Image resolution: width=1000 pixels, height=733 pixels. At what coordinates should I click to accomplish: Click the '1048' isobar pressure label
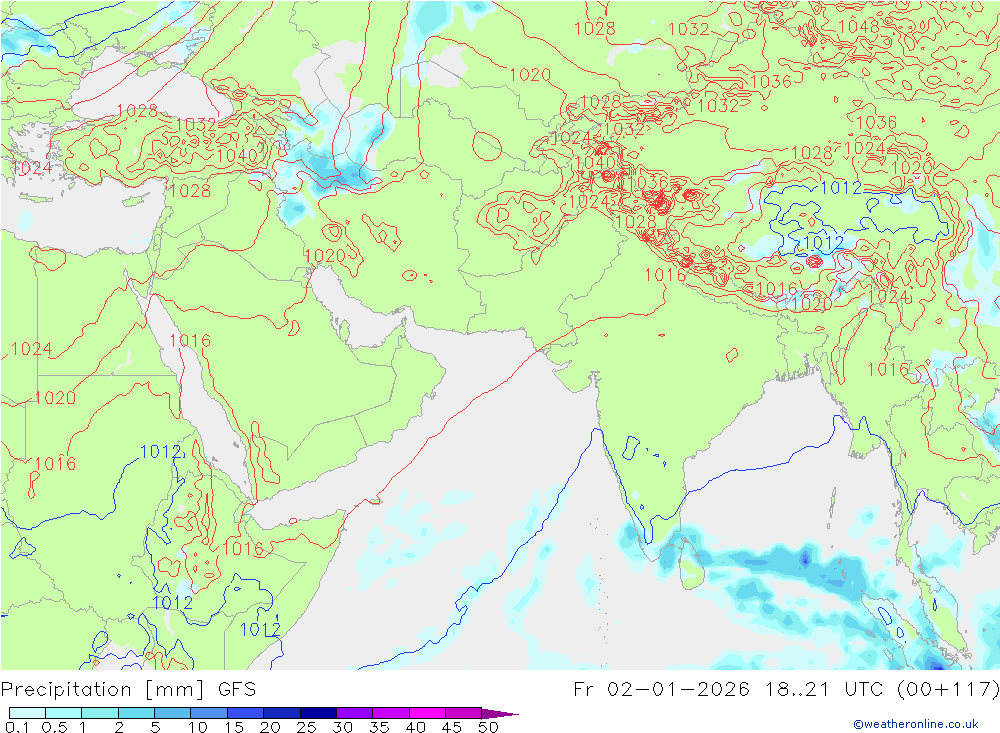(858, 27)
